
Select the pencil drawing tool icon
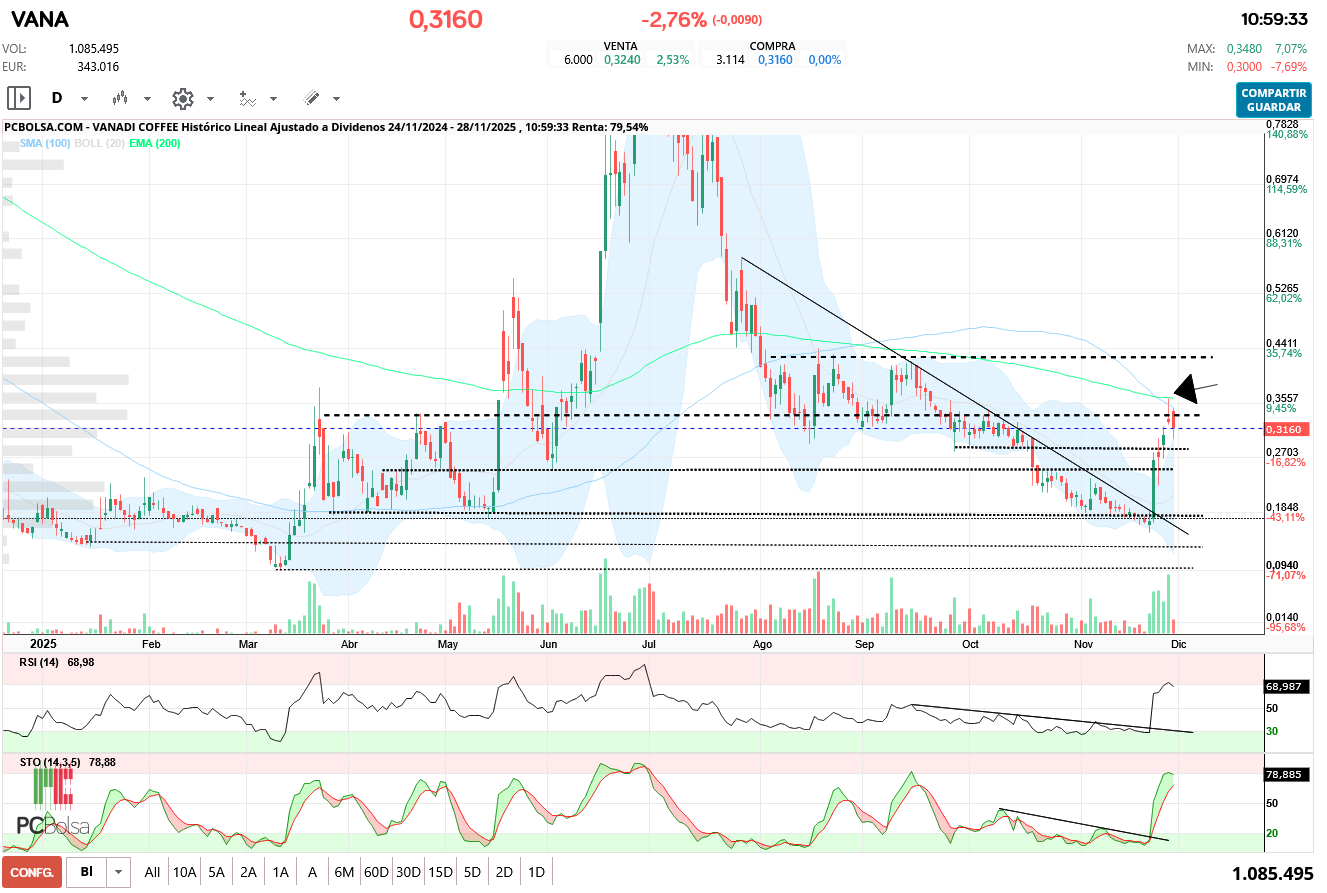click(x=311, y=98)
